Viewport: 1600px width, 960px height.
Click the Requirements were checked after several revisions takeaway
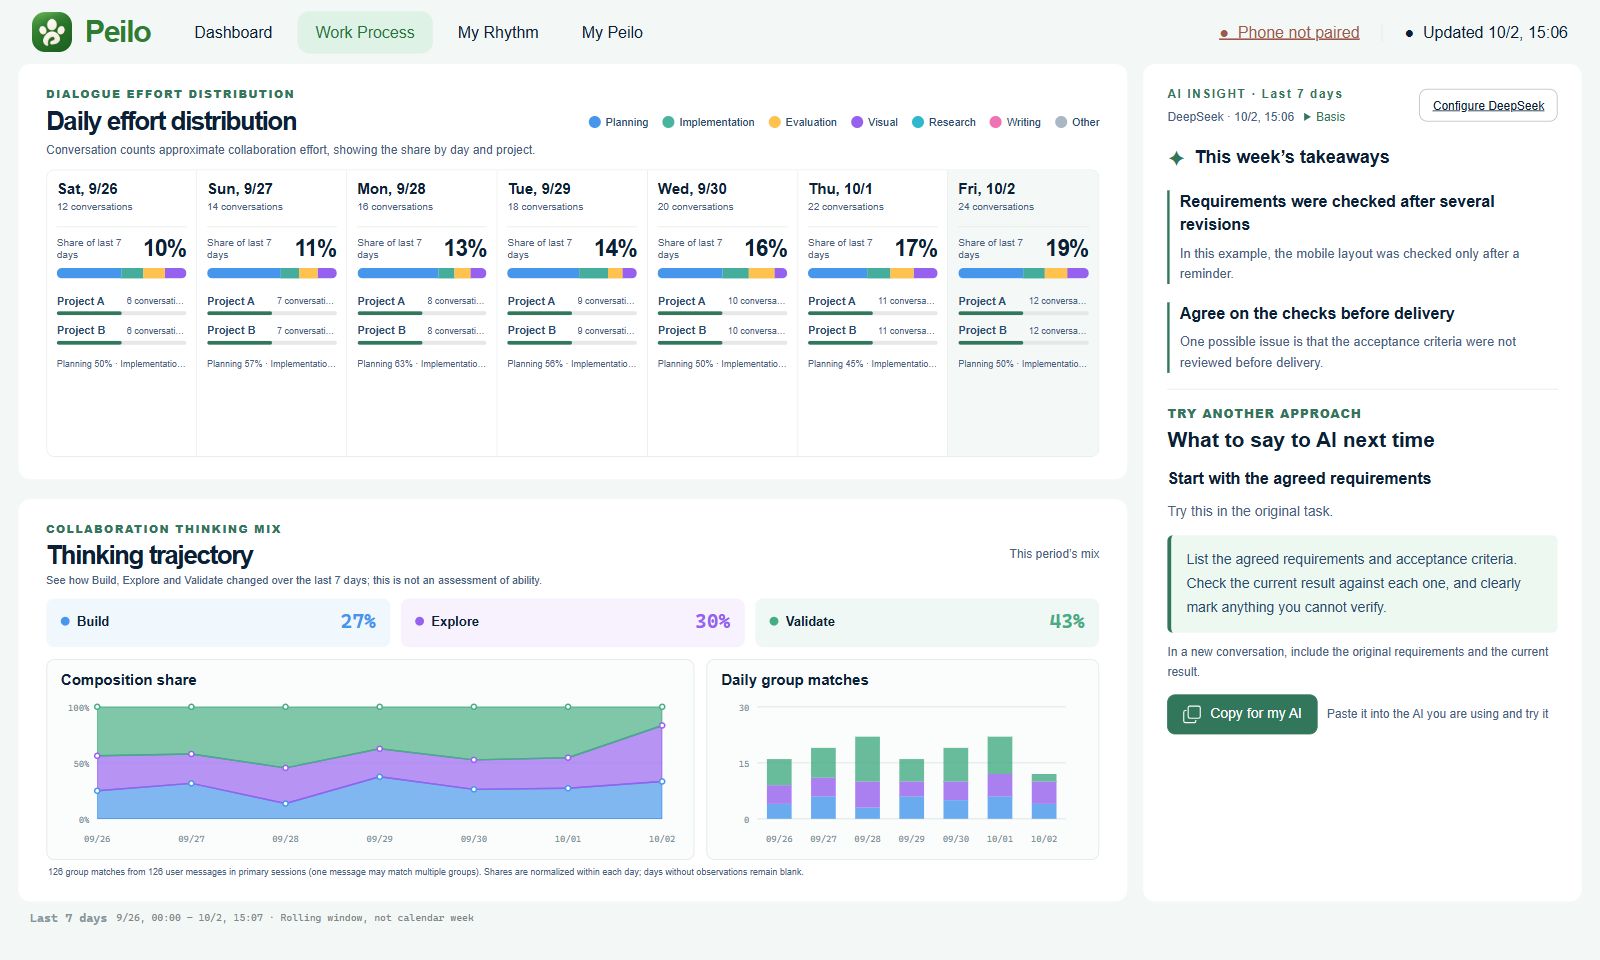coord(1362,236)
